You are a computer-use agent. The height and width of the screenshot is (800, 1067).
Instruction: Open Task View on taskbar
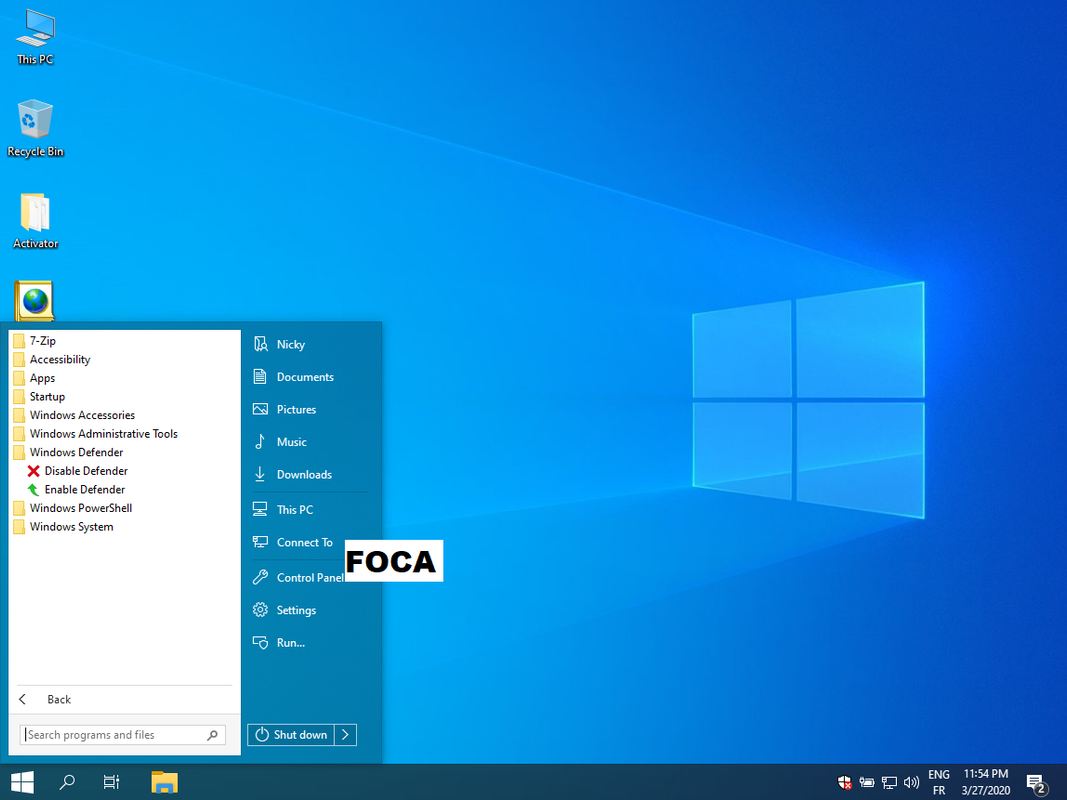click(111, 782)
